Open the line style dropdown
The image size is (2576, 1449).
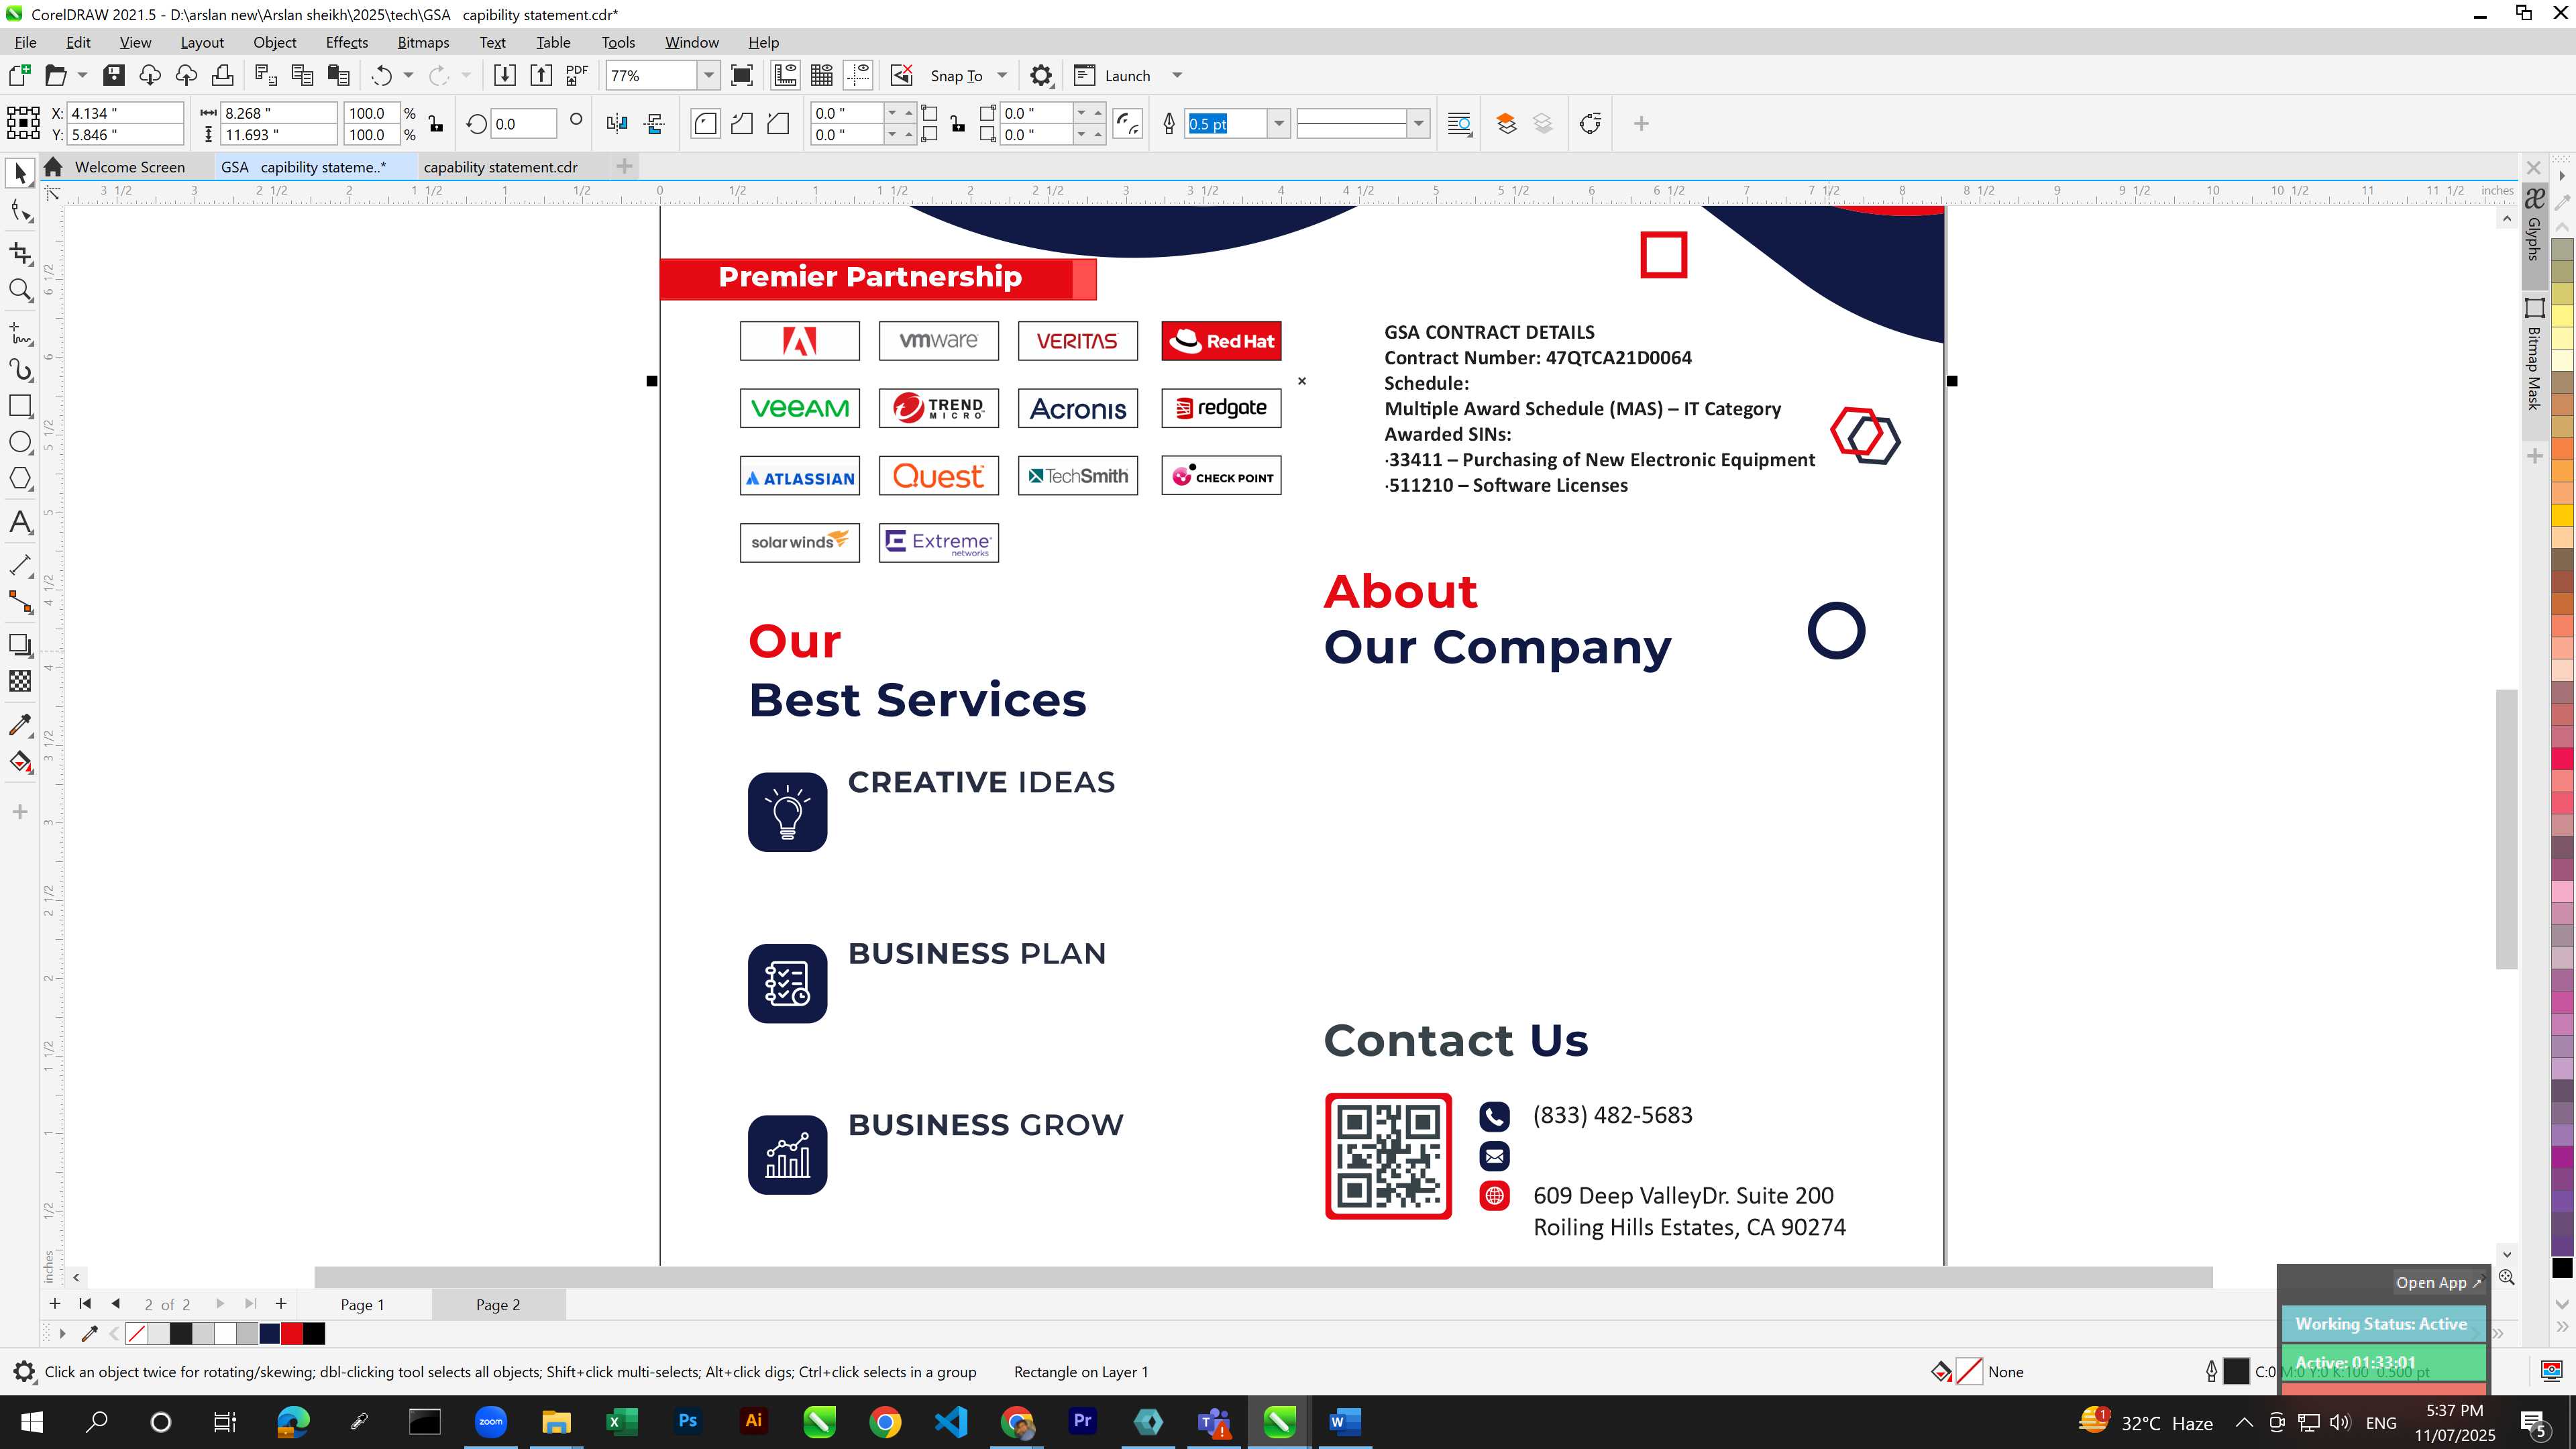pyautogui.click(x=1418, y=123)
